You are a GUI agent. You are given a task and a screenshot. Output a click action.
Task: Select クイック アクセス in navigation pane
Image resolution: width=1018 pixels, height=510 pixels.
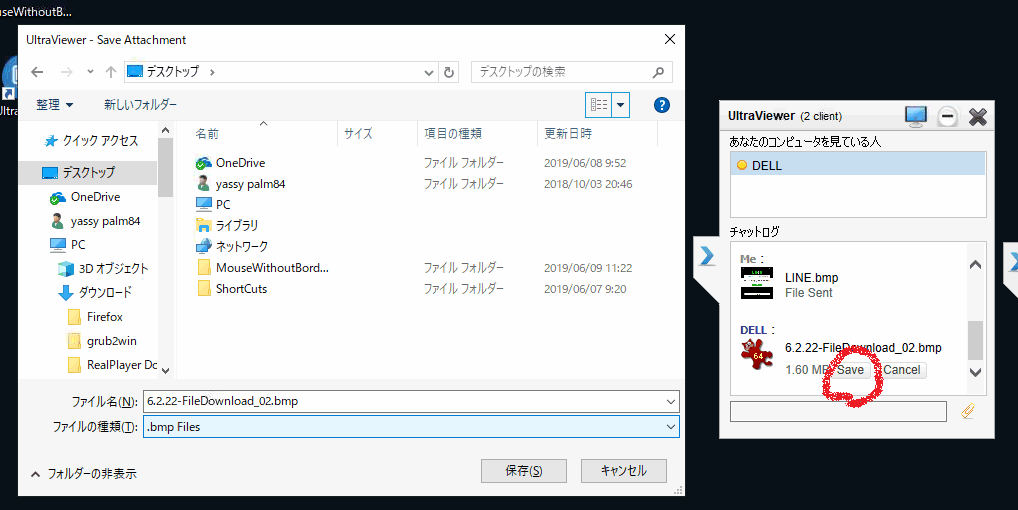coord(92,141)
